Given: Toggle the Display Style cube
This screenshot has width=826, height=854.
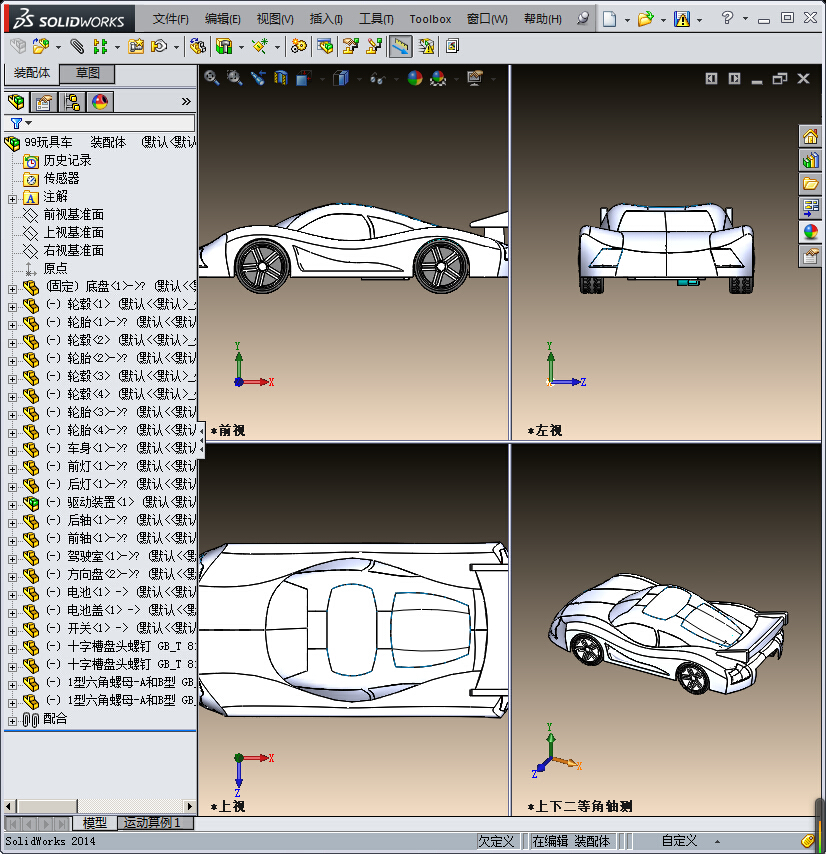Looking at the screenshot, I should pos(340,78).
